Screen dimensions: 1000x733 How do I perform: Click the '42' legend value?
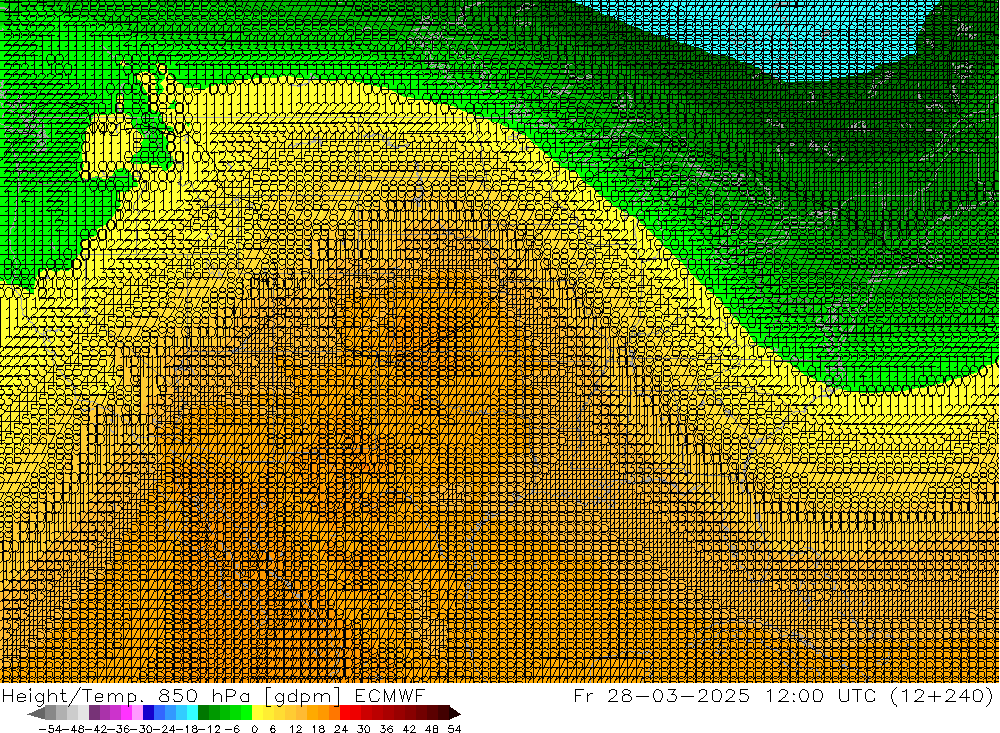pos(409,729)
